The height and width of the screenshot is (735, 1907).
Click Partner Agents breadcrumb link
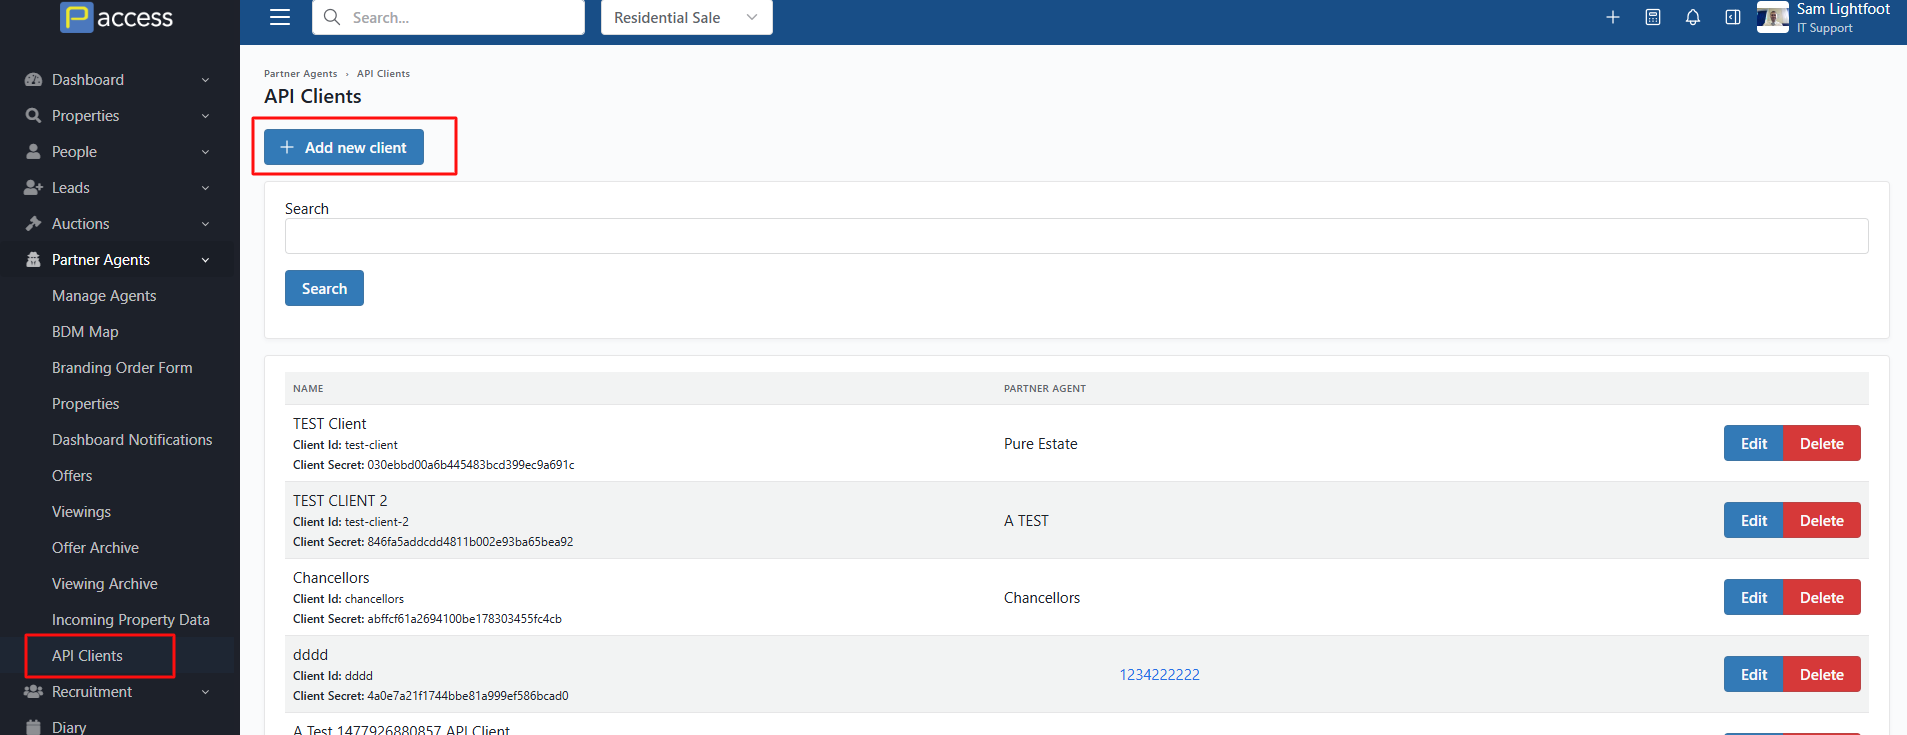300,74
